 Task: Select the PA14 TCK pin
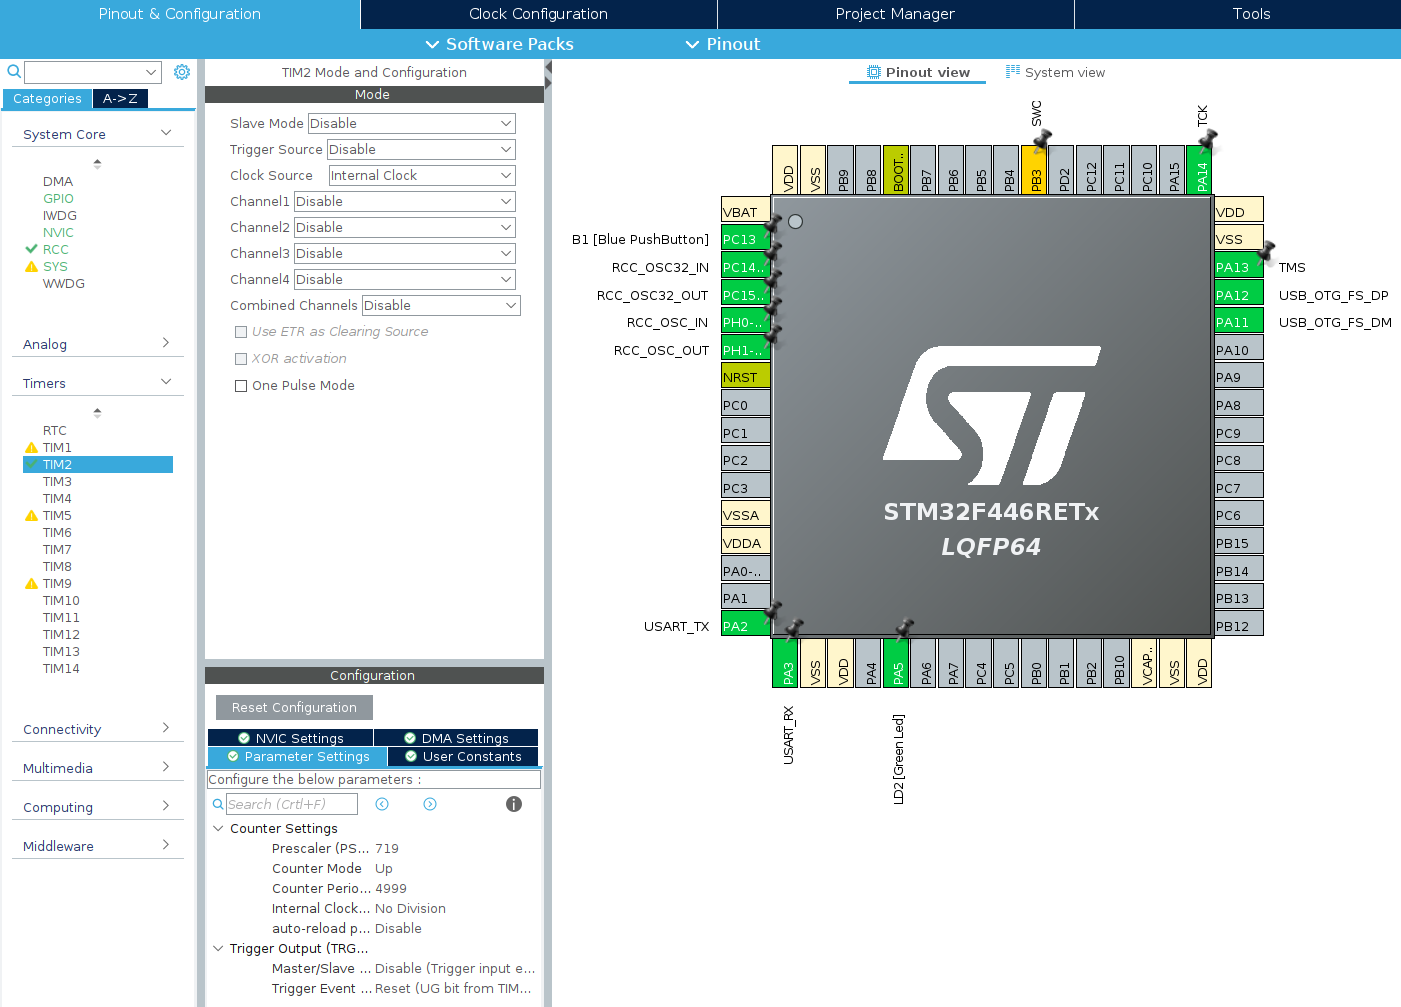tap(1200, 169)
